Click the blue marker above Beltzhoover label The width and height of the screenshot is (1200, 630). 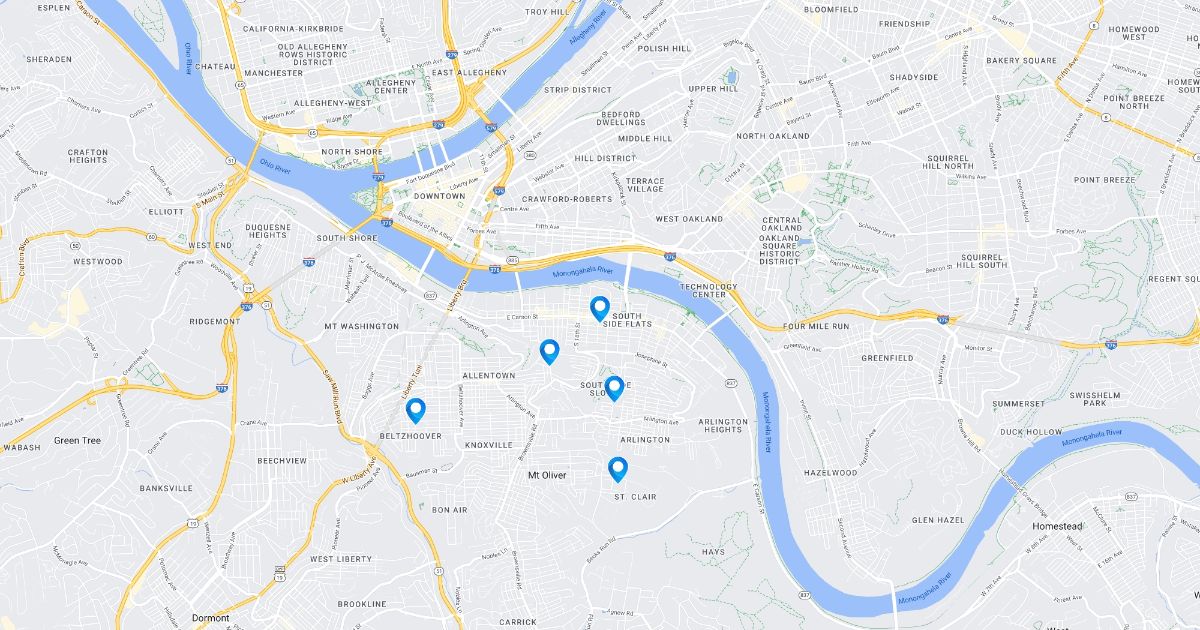[415, 411]
